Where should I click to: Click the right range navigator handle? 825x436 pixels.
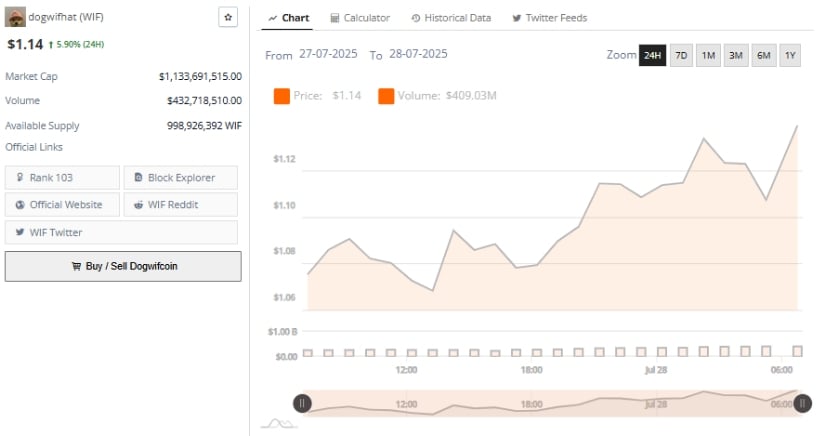(x=802, y=403)
